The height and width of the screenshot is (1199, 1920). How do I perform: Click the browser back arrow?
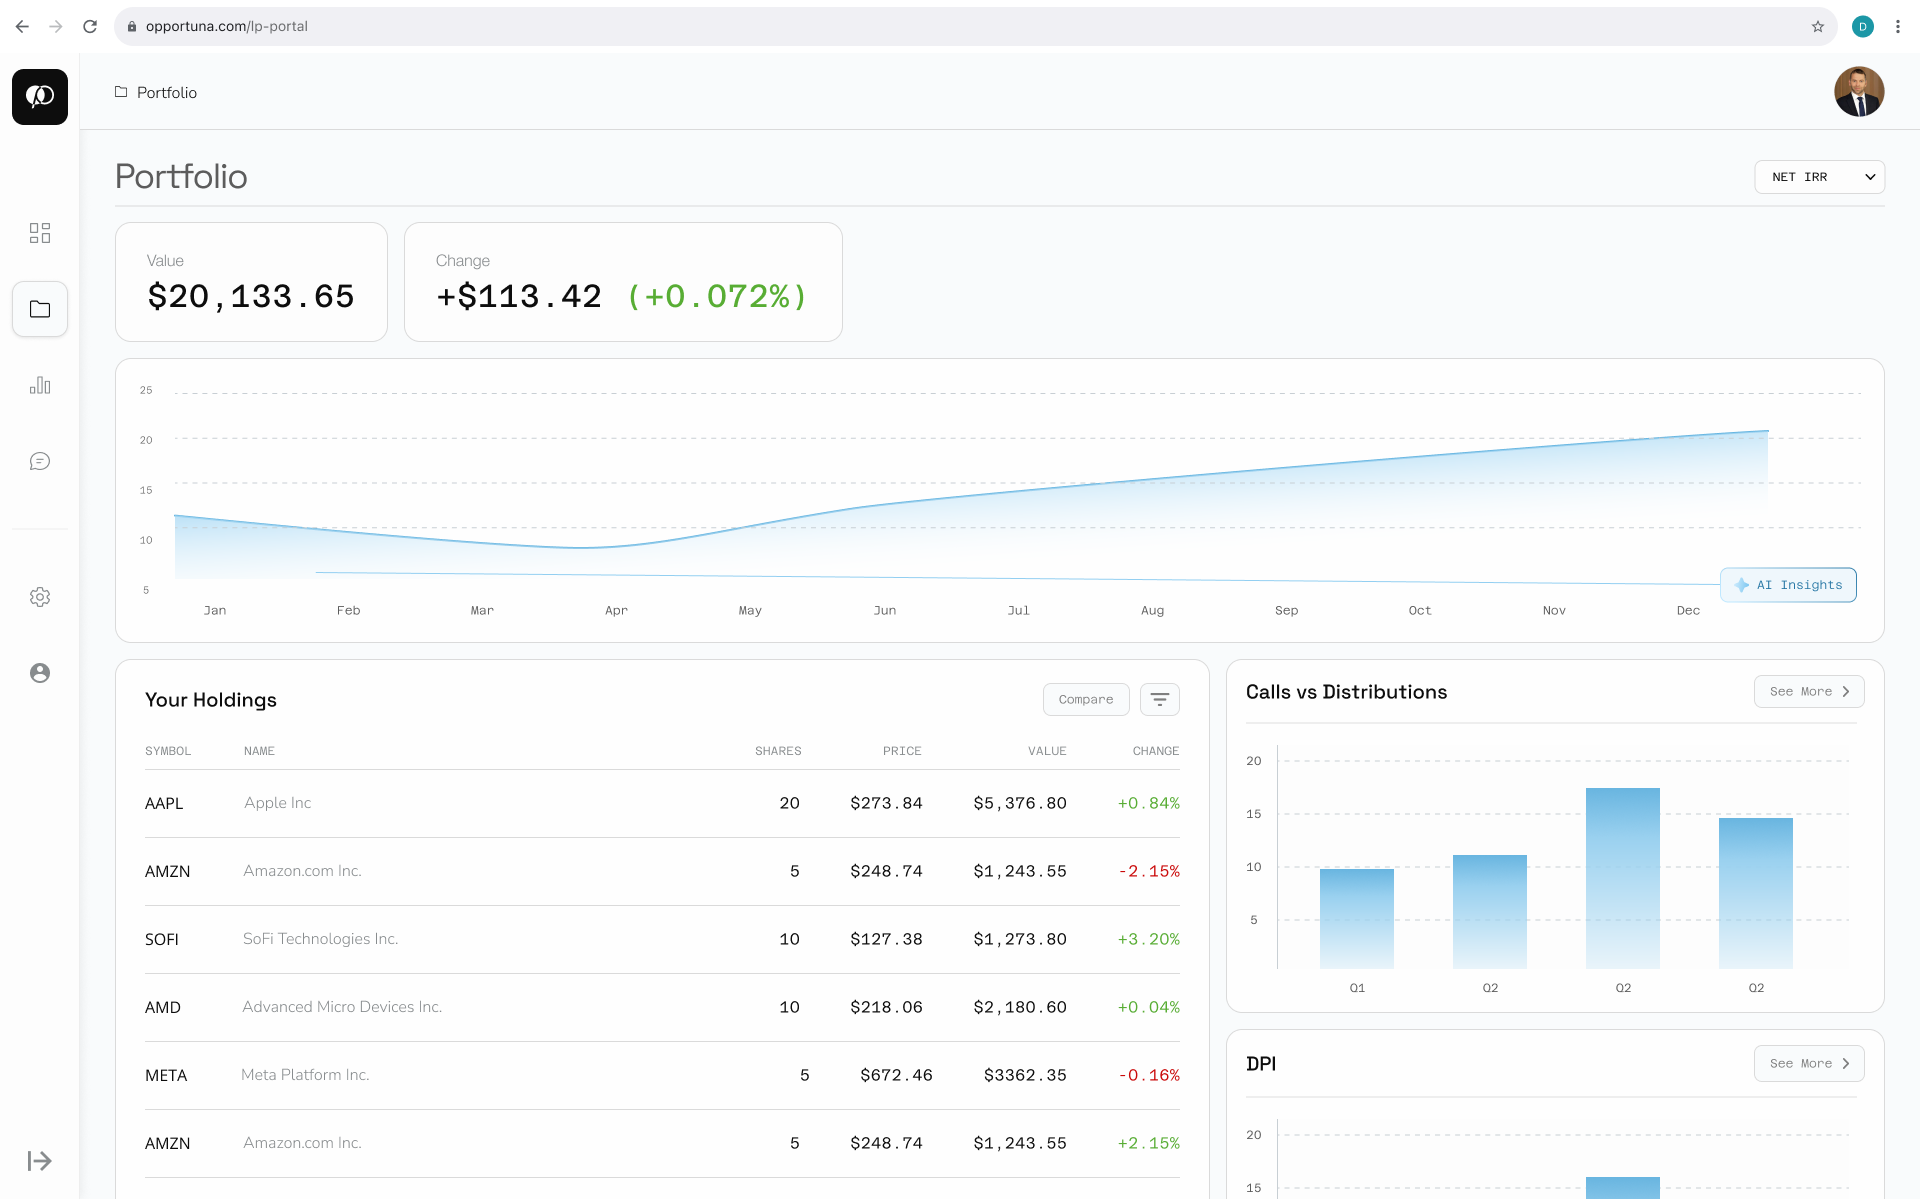[x=22, y=26]
